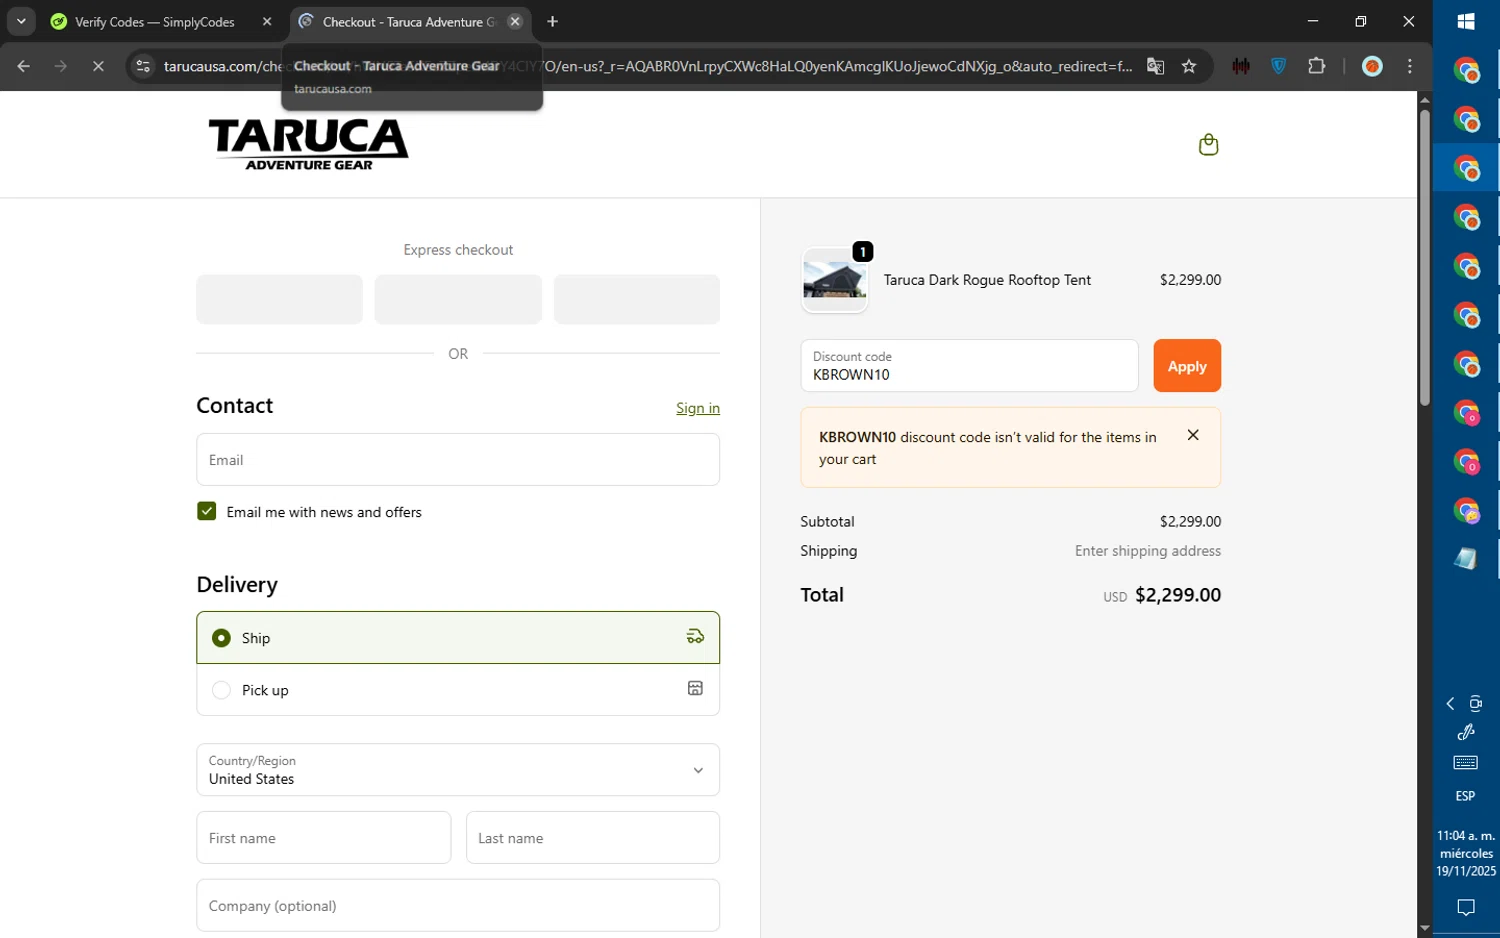This screenshot has height=938, width=1500.
Task: Toggle Email me with news and offers
Action: (x=207, y=511)
